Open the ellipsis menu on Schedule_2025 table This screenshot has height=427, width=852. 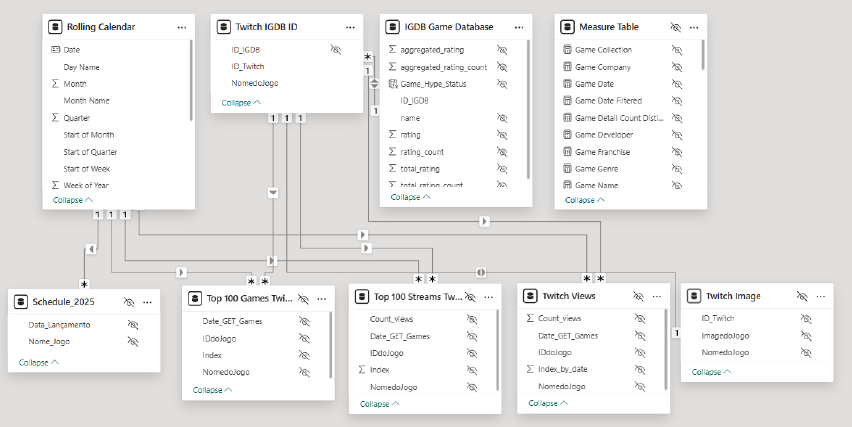[x=148, y=301]
